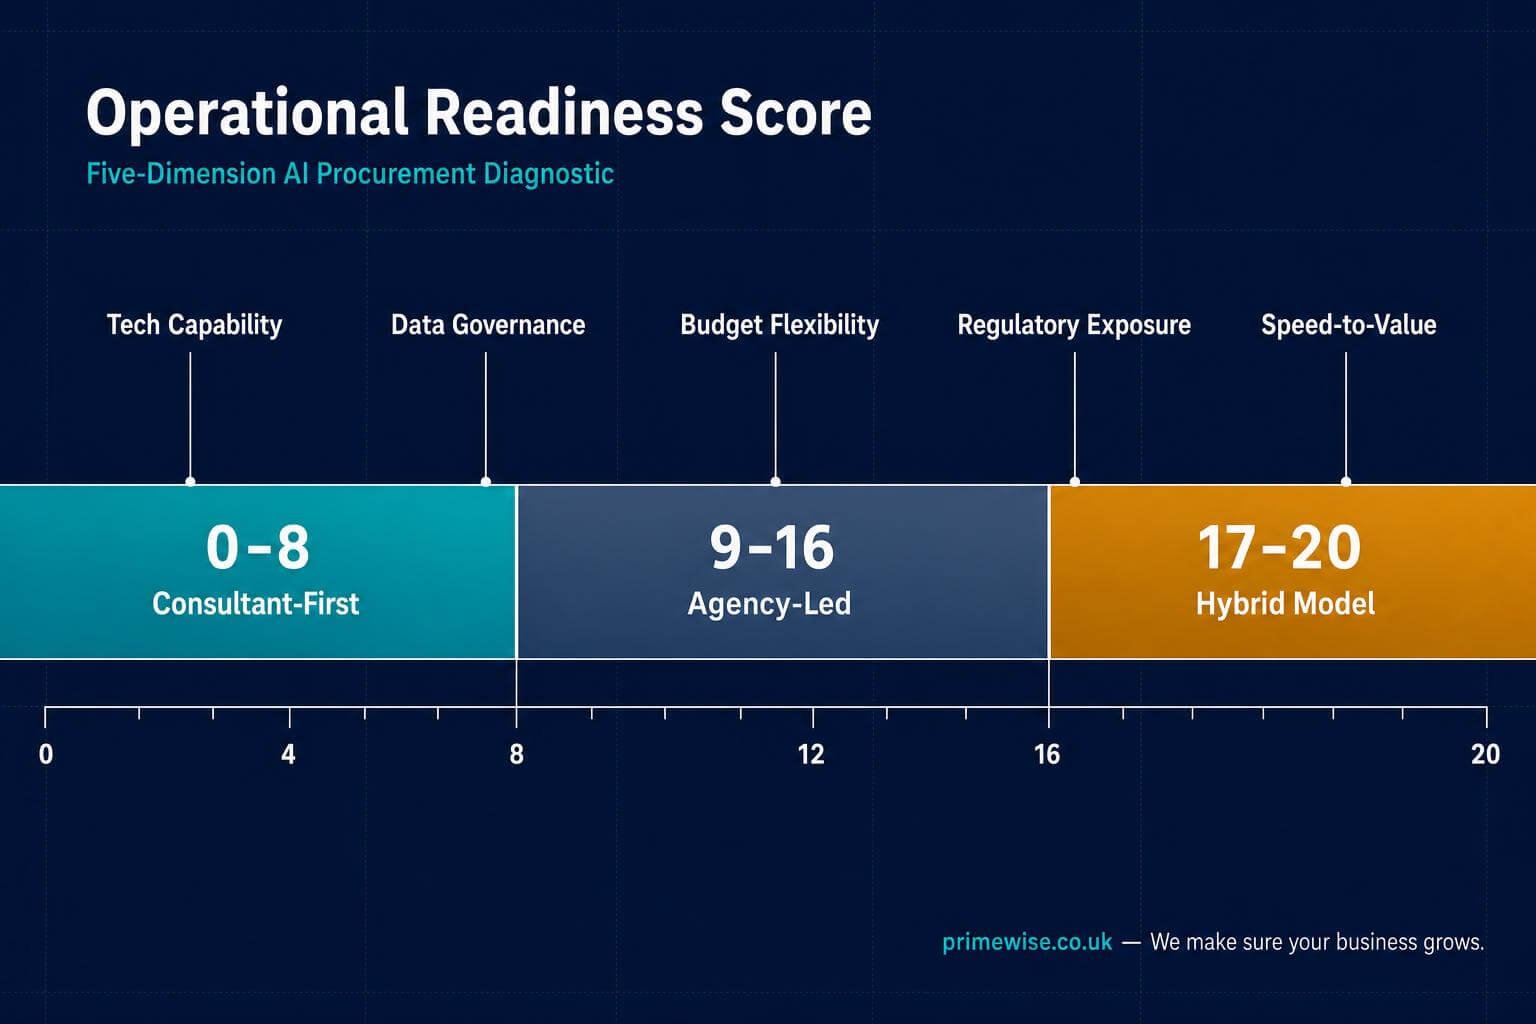Screen dimensions: 1536x1024
Task: Click the axis value '20'
Action: point(1485,754)
